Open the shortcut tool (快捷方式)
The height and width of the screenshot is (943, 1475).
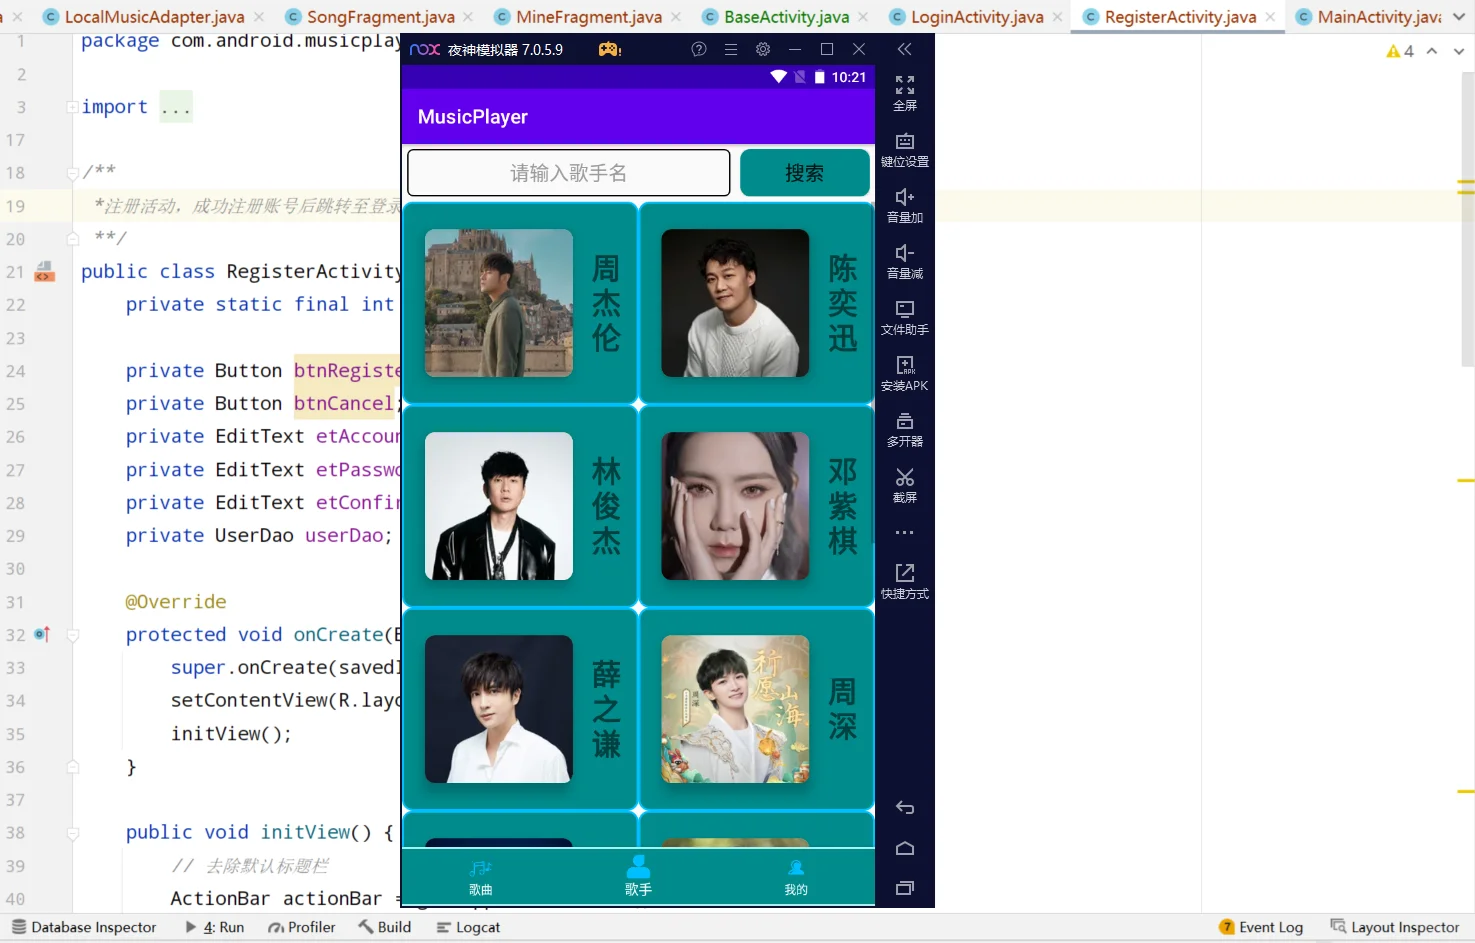coord(905,581)
